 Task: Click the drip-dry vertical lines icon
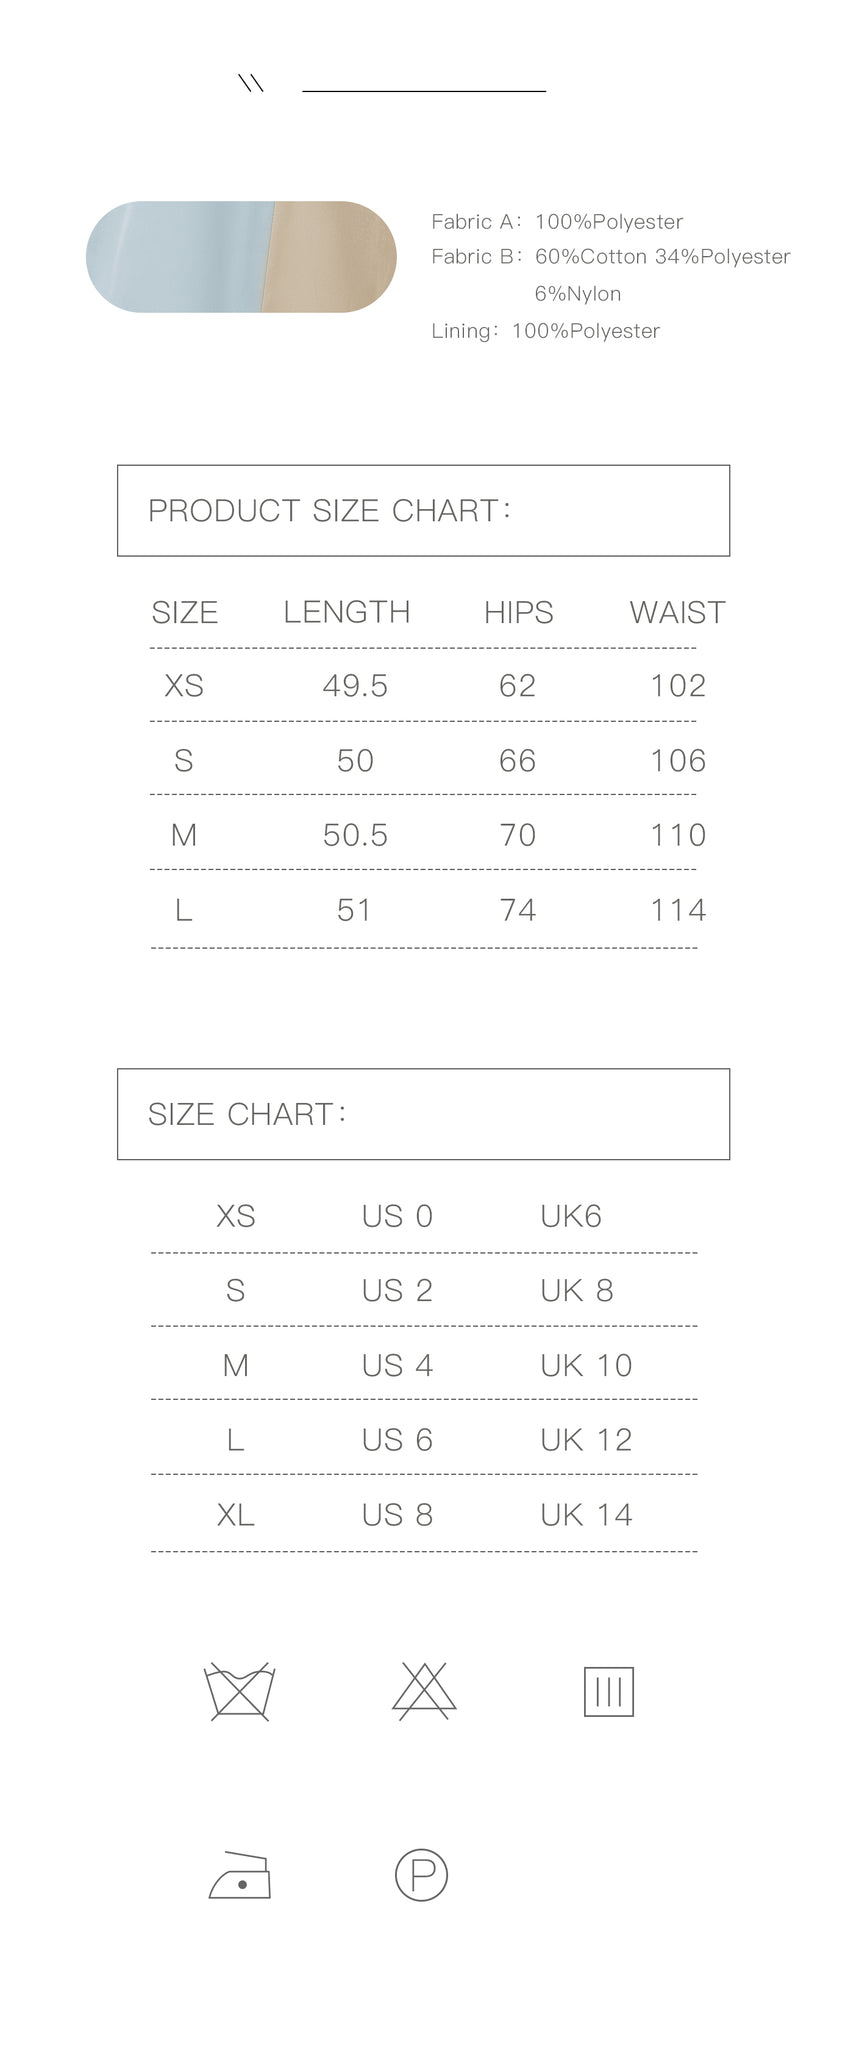(x=609, y=1691)
